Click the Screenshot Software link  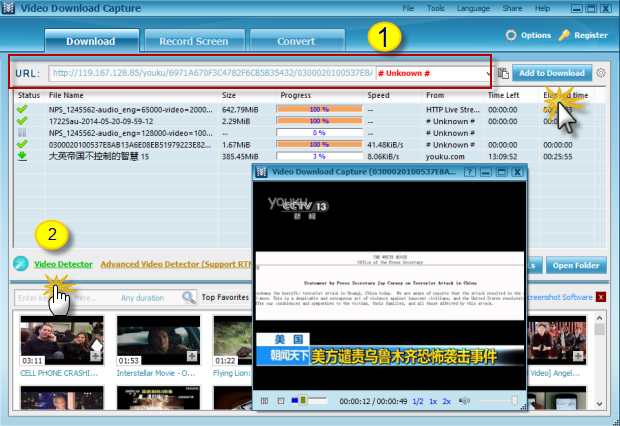[560, 297]
